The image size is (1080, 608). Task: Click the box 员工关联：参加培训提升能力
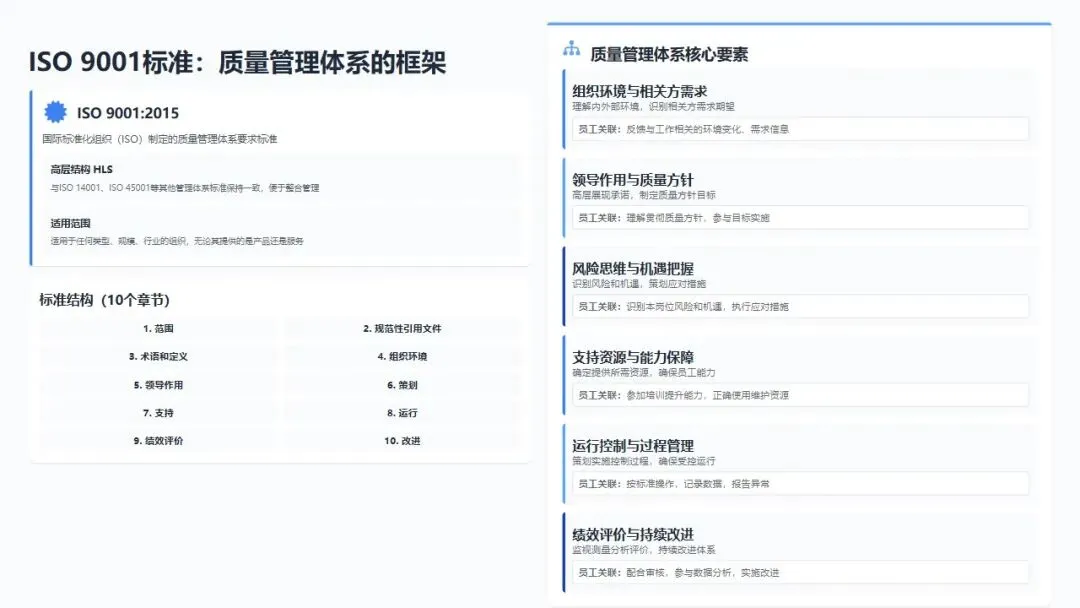click(800, 395)
